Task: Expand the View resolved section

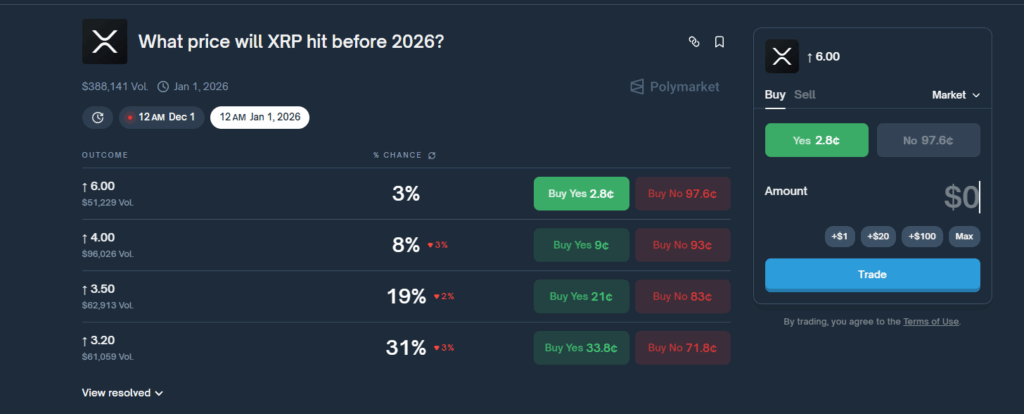Action: tap(122, 393)
